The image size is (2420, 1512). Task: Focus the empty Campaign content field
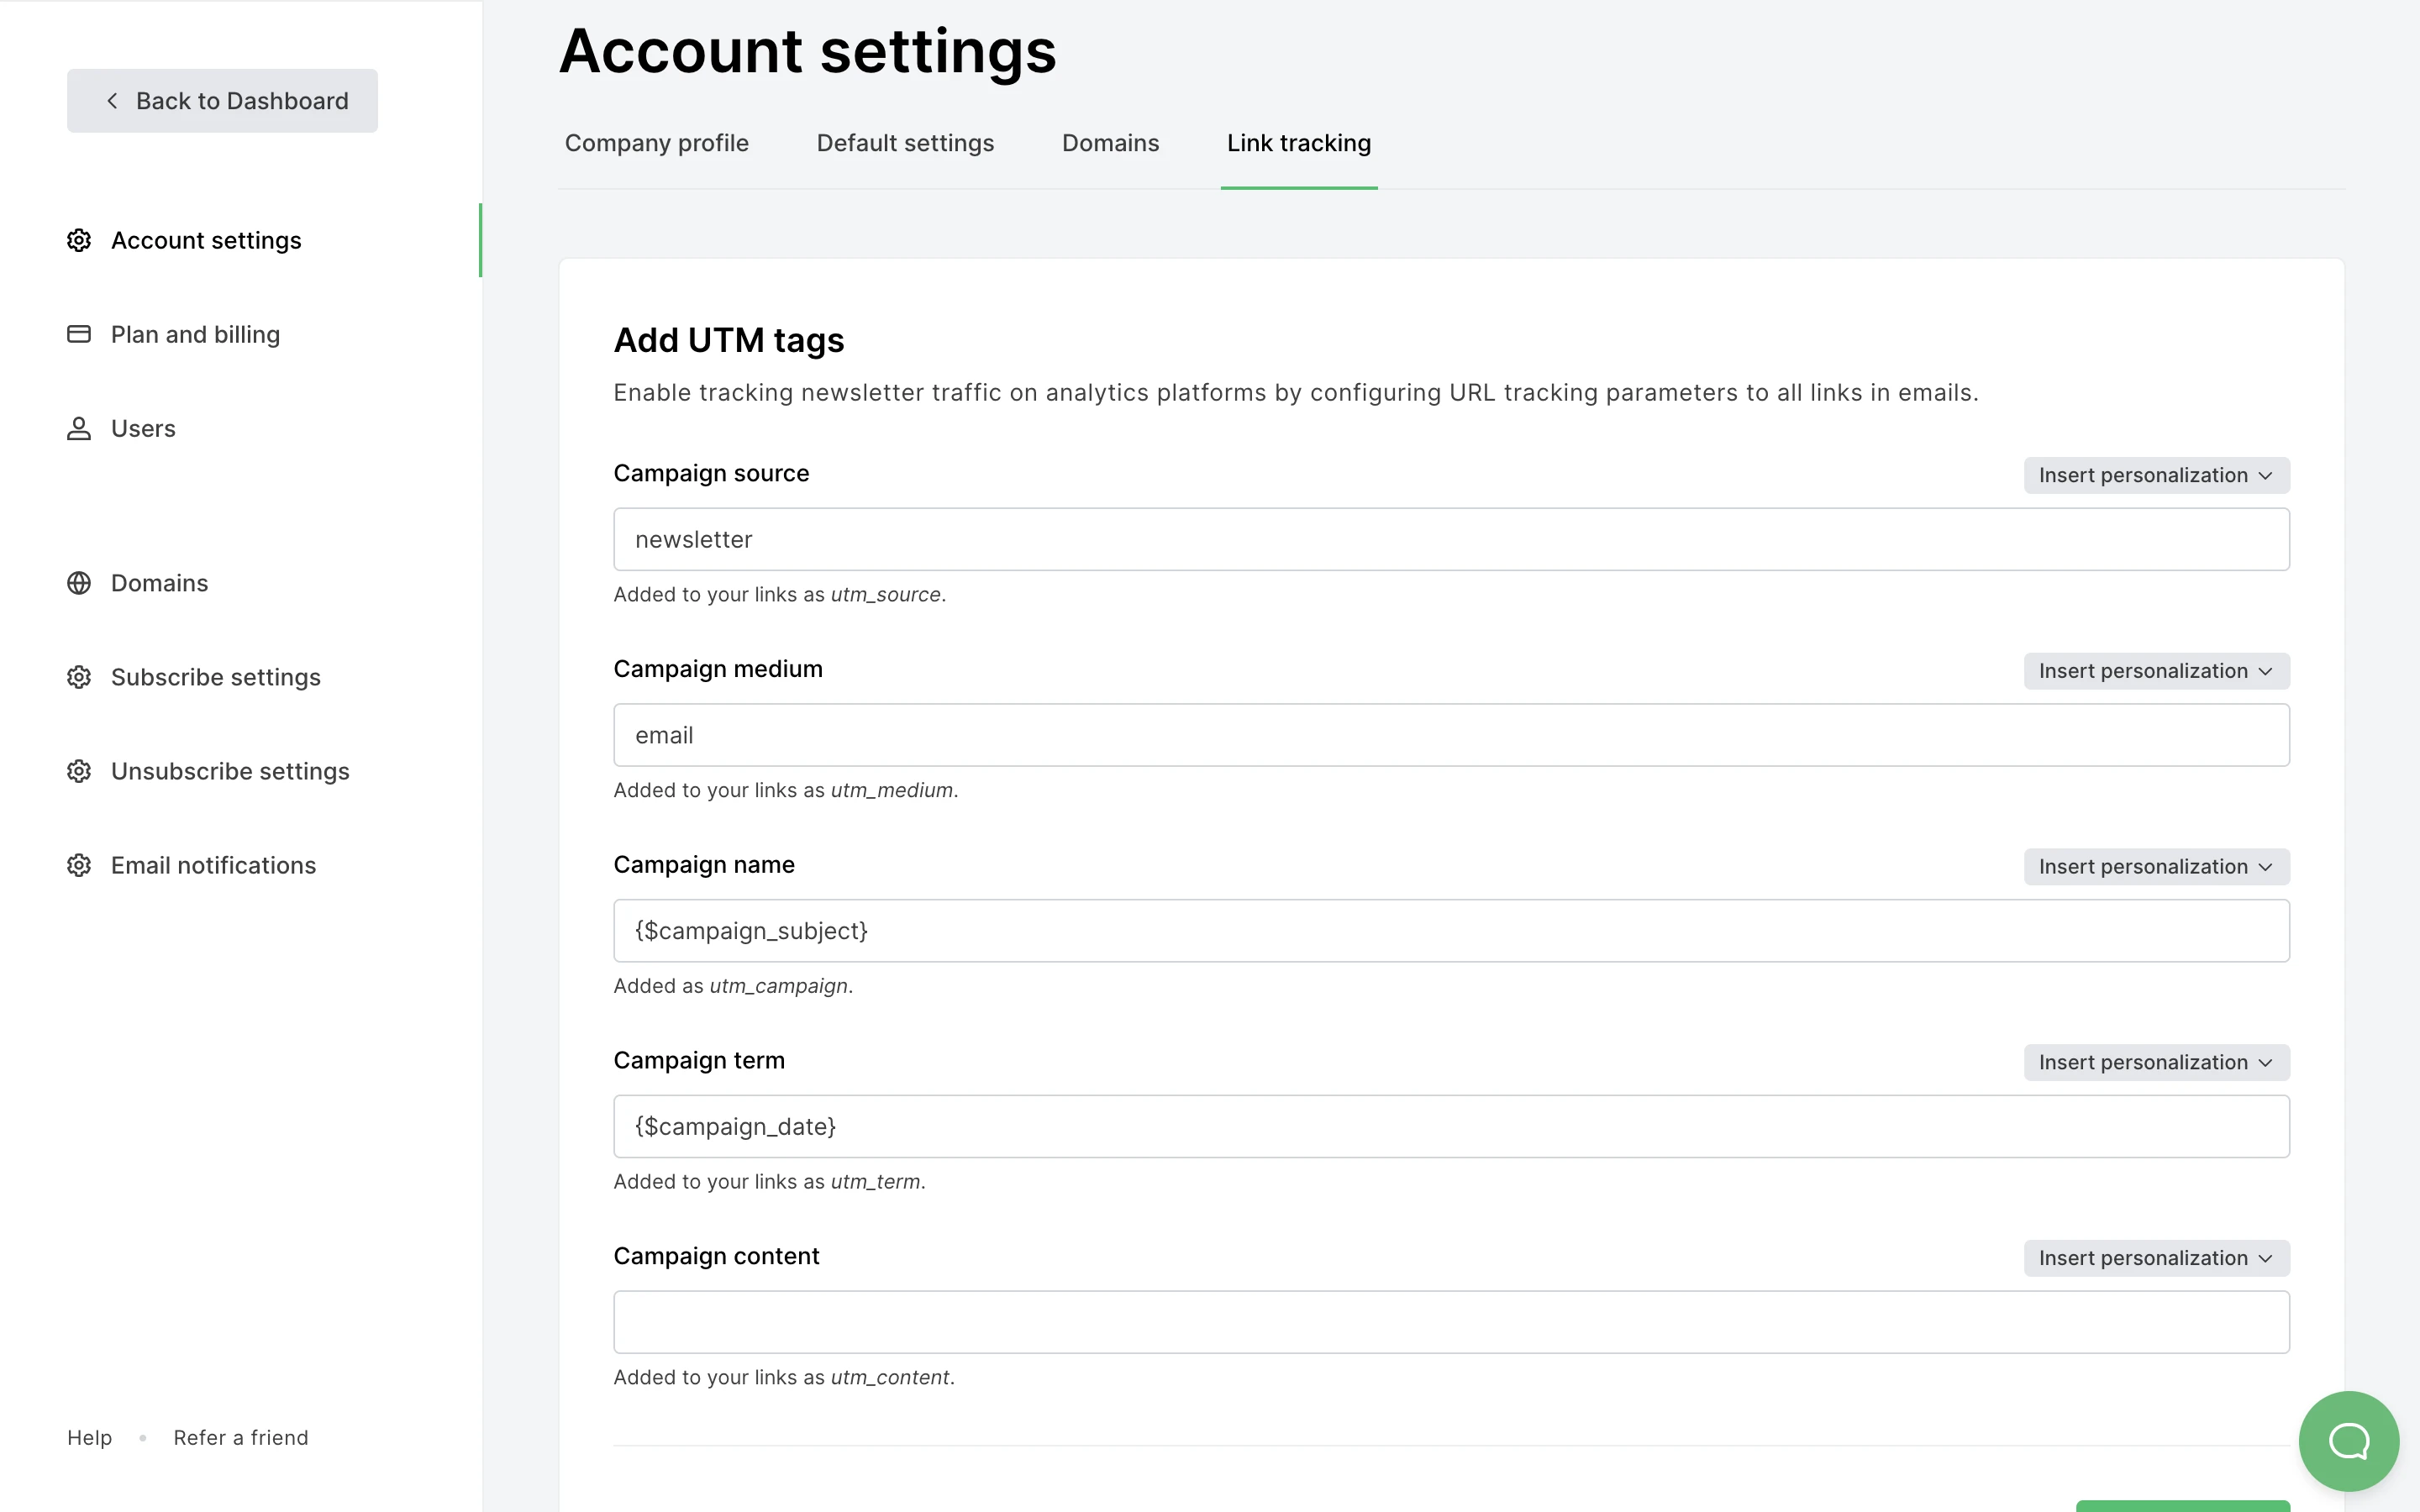(1451, 1322)
